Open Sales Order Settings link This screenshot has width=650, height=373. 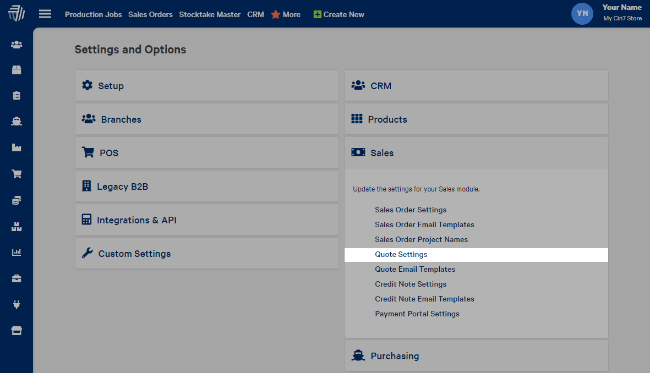[x=410, y=210]
